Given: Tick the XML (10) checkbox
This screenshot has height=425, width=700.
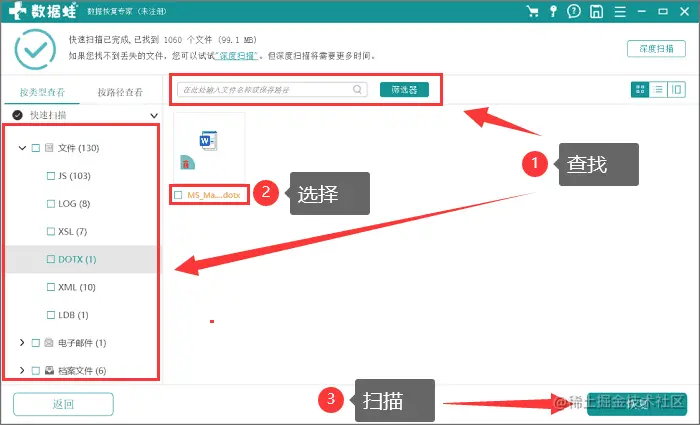Looking at the screenshot, I should (51, 287).
